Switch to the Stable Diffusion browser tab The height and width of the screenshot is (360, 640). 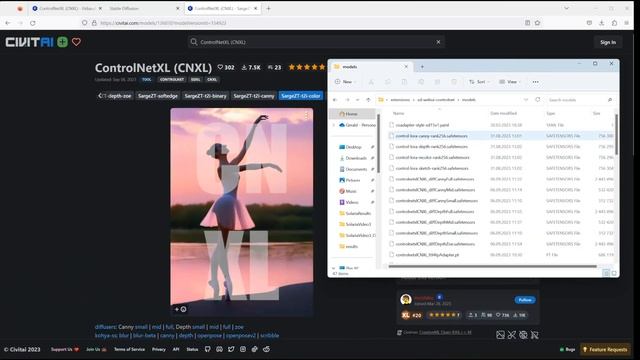click(x=143, y=9)
